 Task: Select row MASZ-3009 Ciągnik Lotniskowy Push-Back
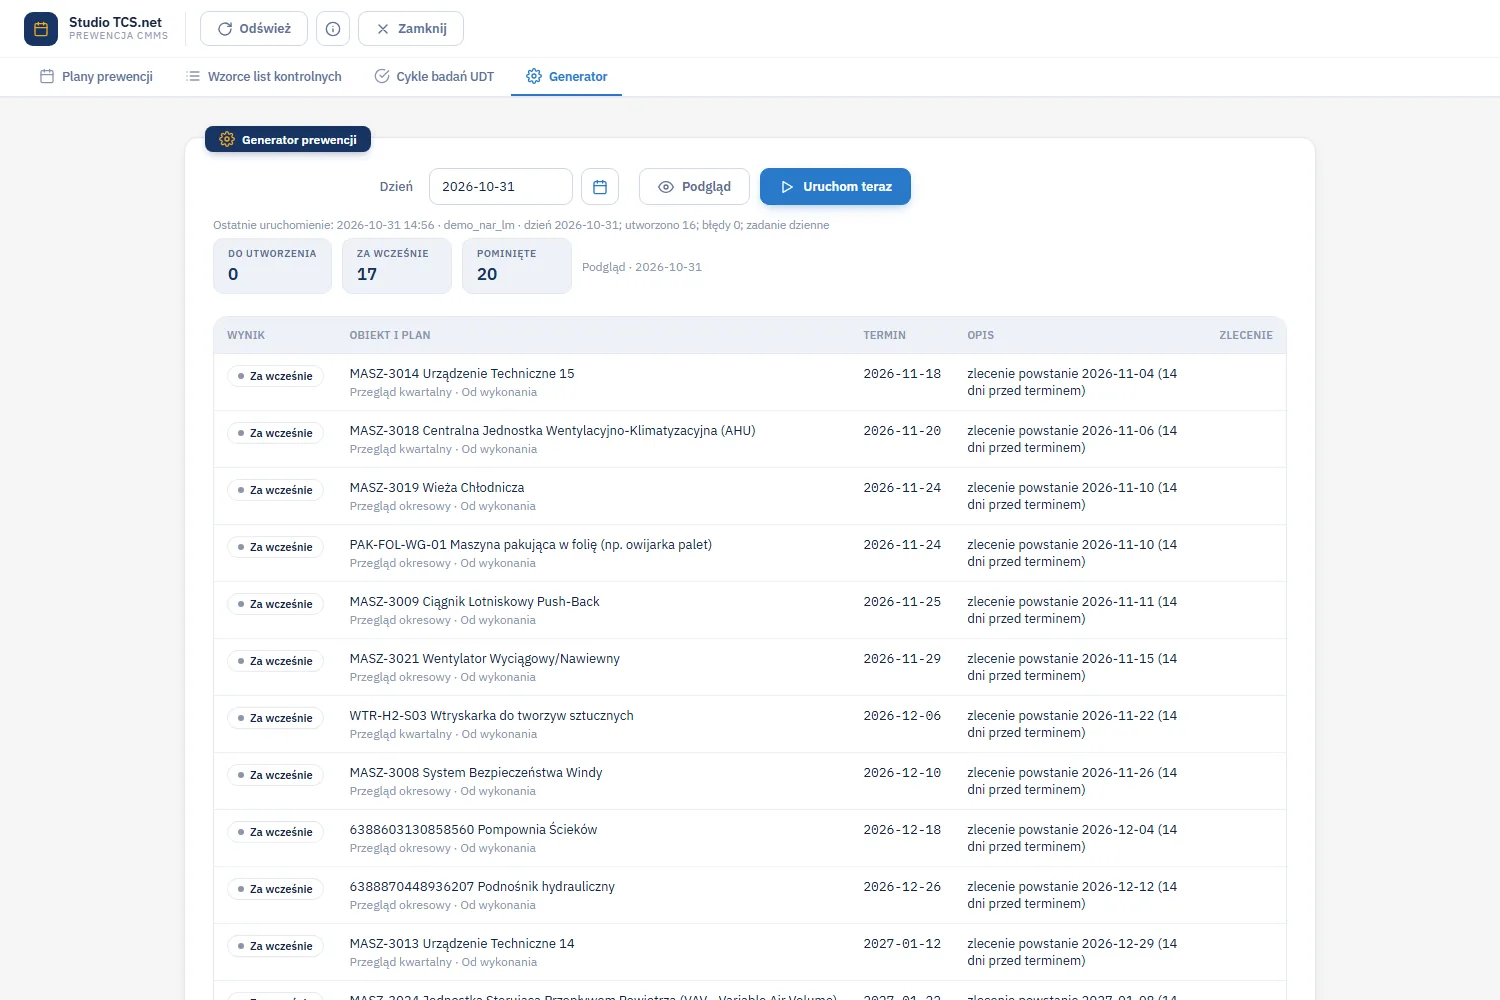click(x=750, y=610)
